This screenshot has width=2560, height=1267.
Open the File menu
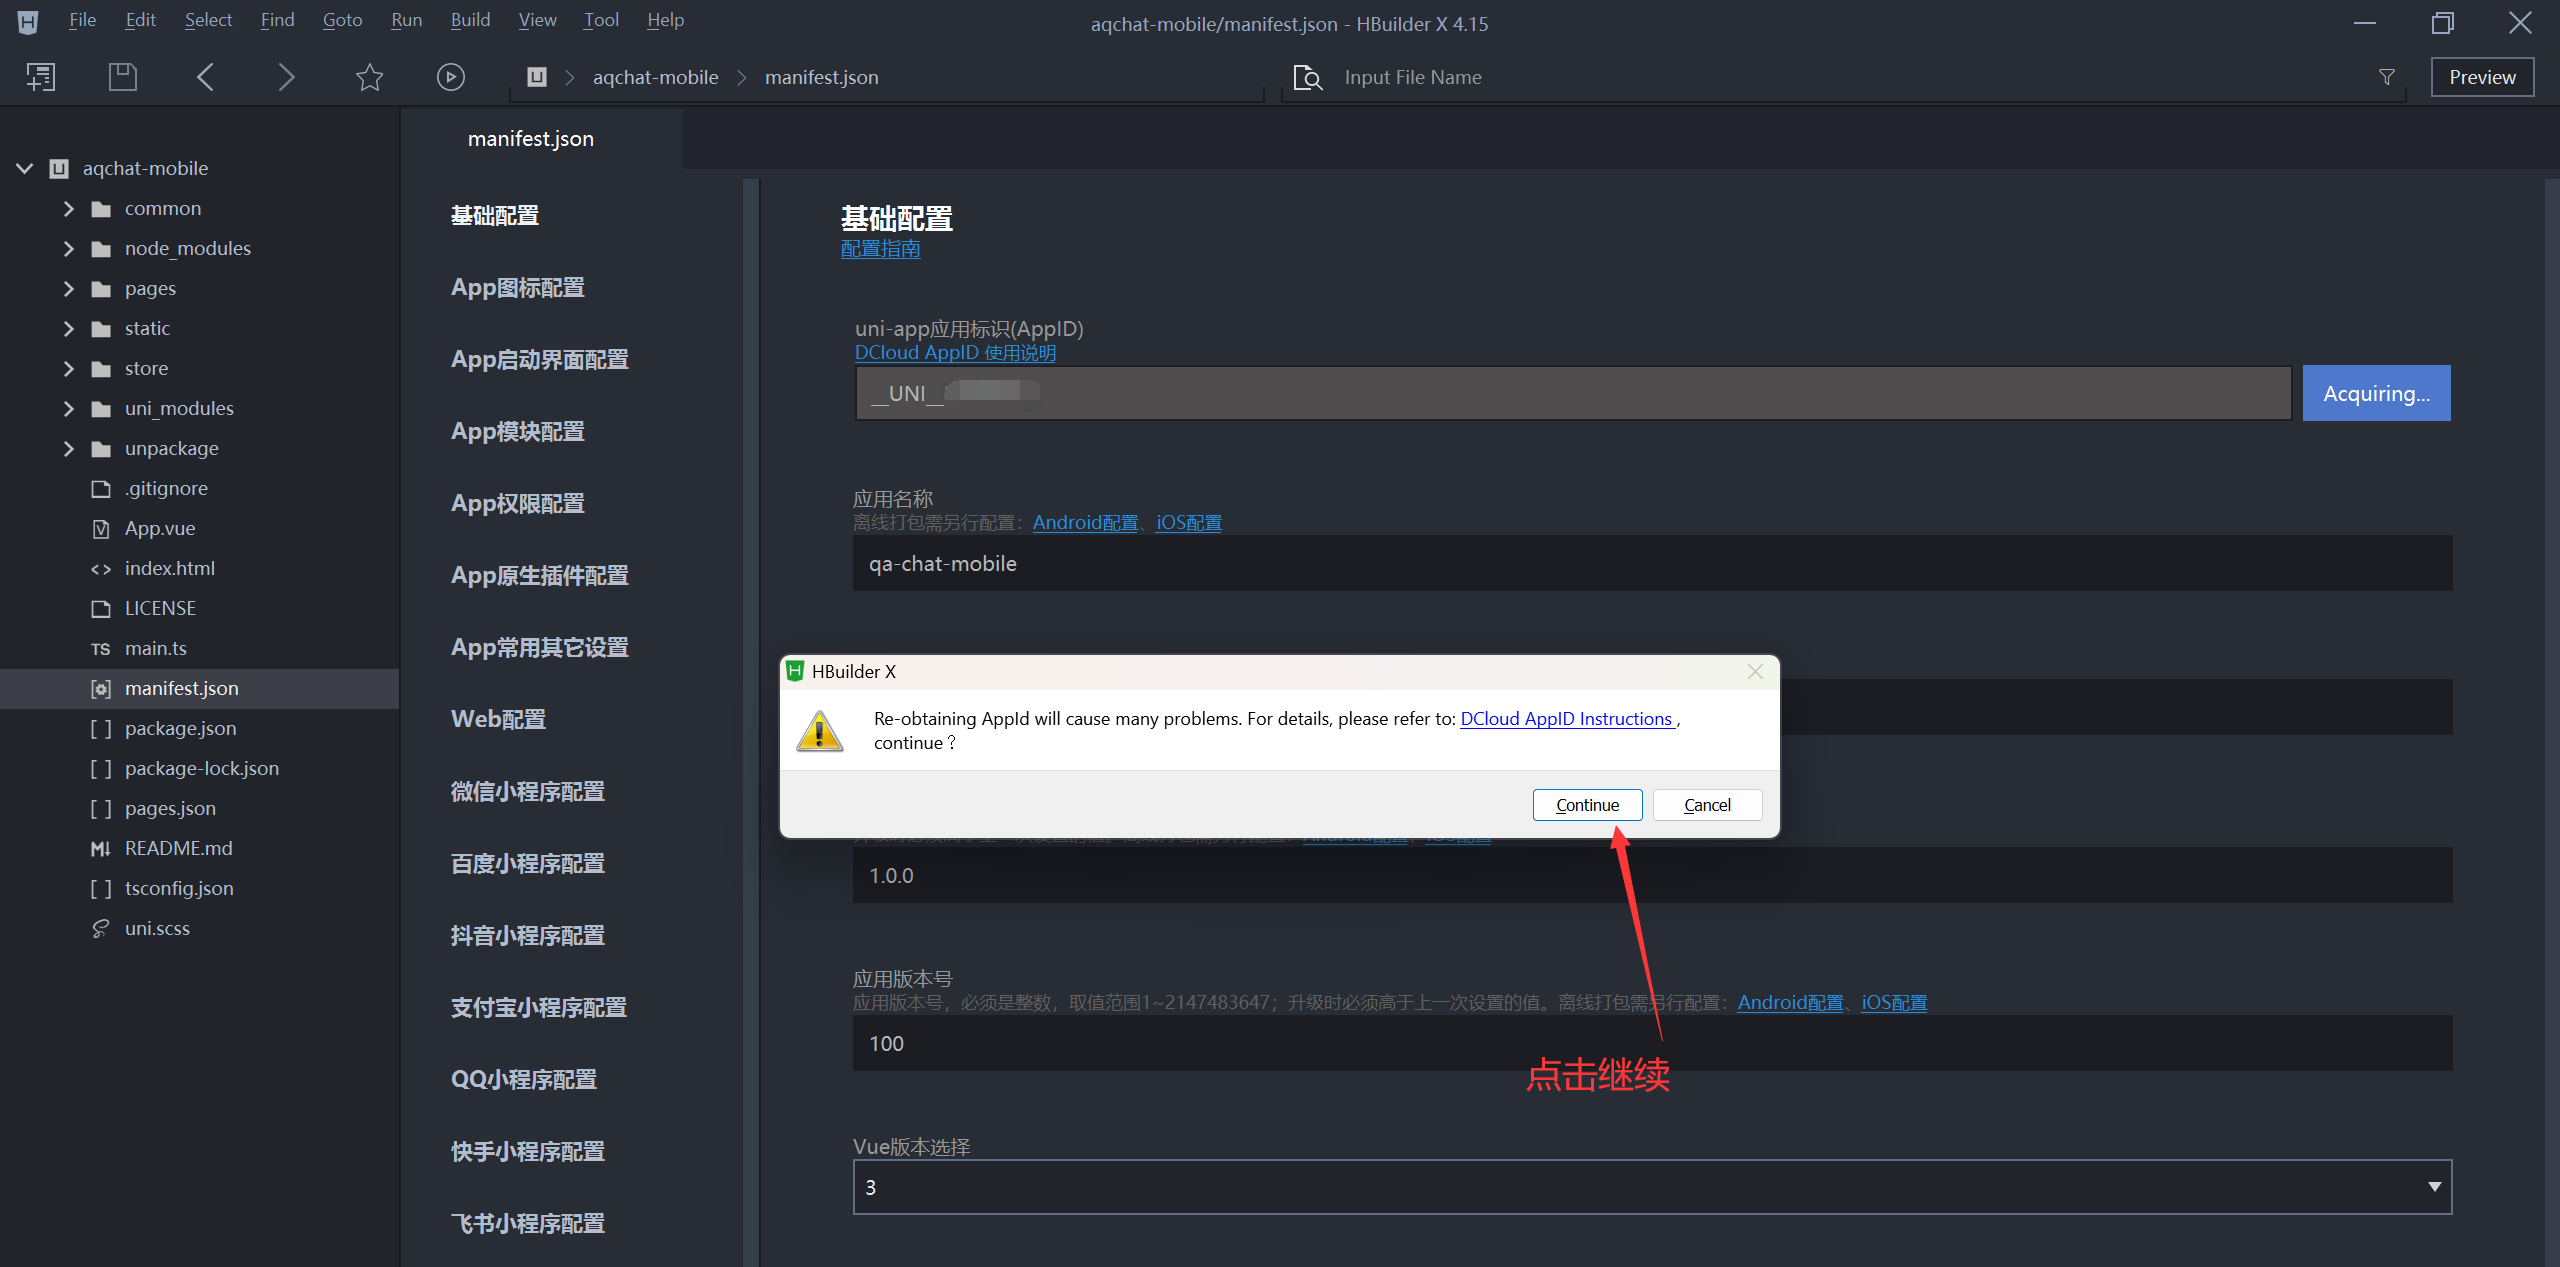[x=82, y=20]
